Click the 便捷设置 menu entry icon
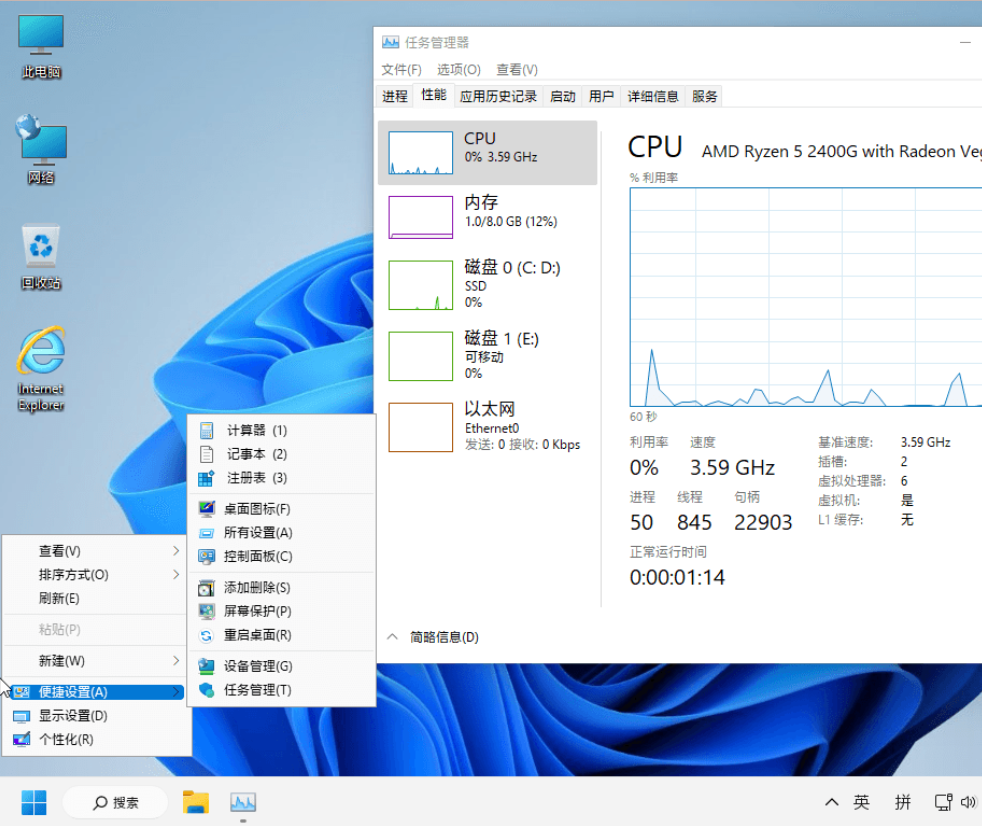Image resolution: width=982 pixels, height=826 pixels. (x=22, y=692)
